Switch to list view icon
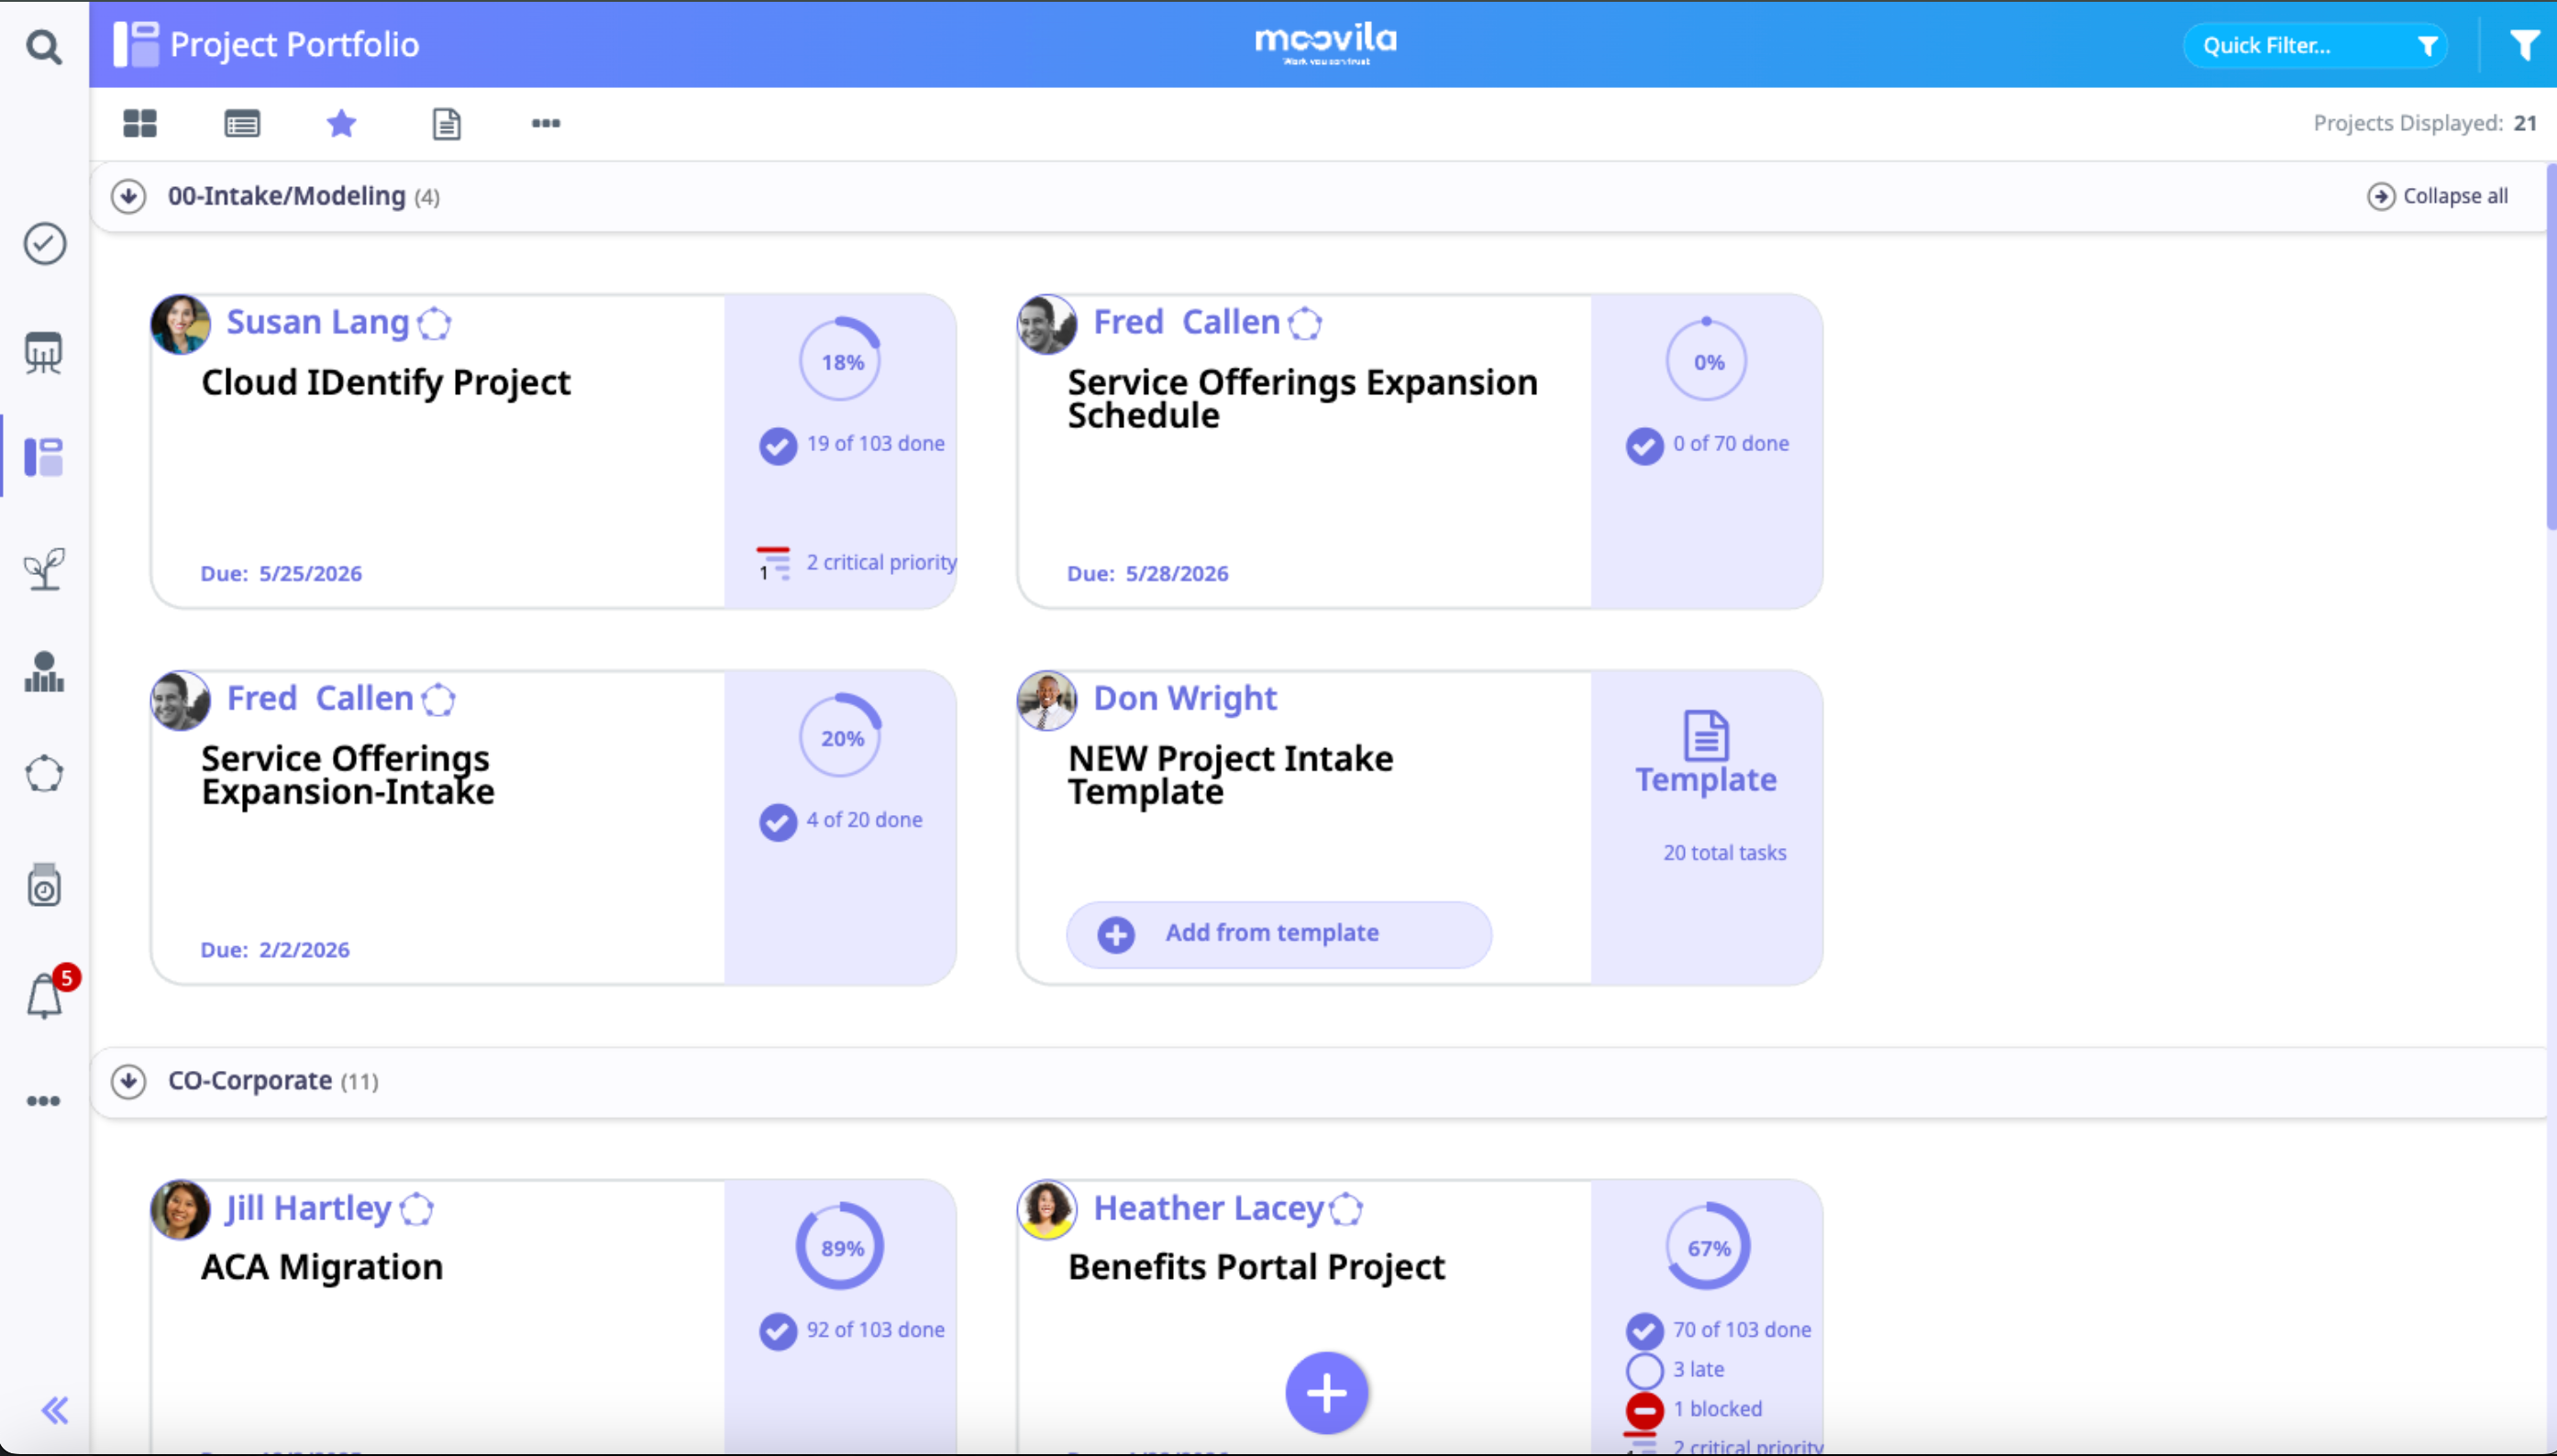This screenshot has height=1456, width=2557. point(242,123)
